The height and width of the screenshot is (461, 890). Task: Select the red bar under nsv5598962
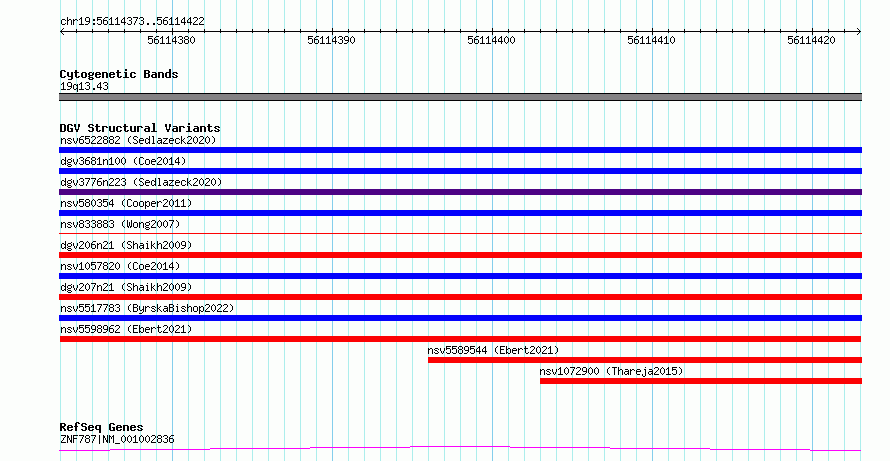coord(460,339)
